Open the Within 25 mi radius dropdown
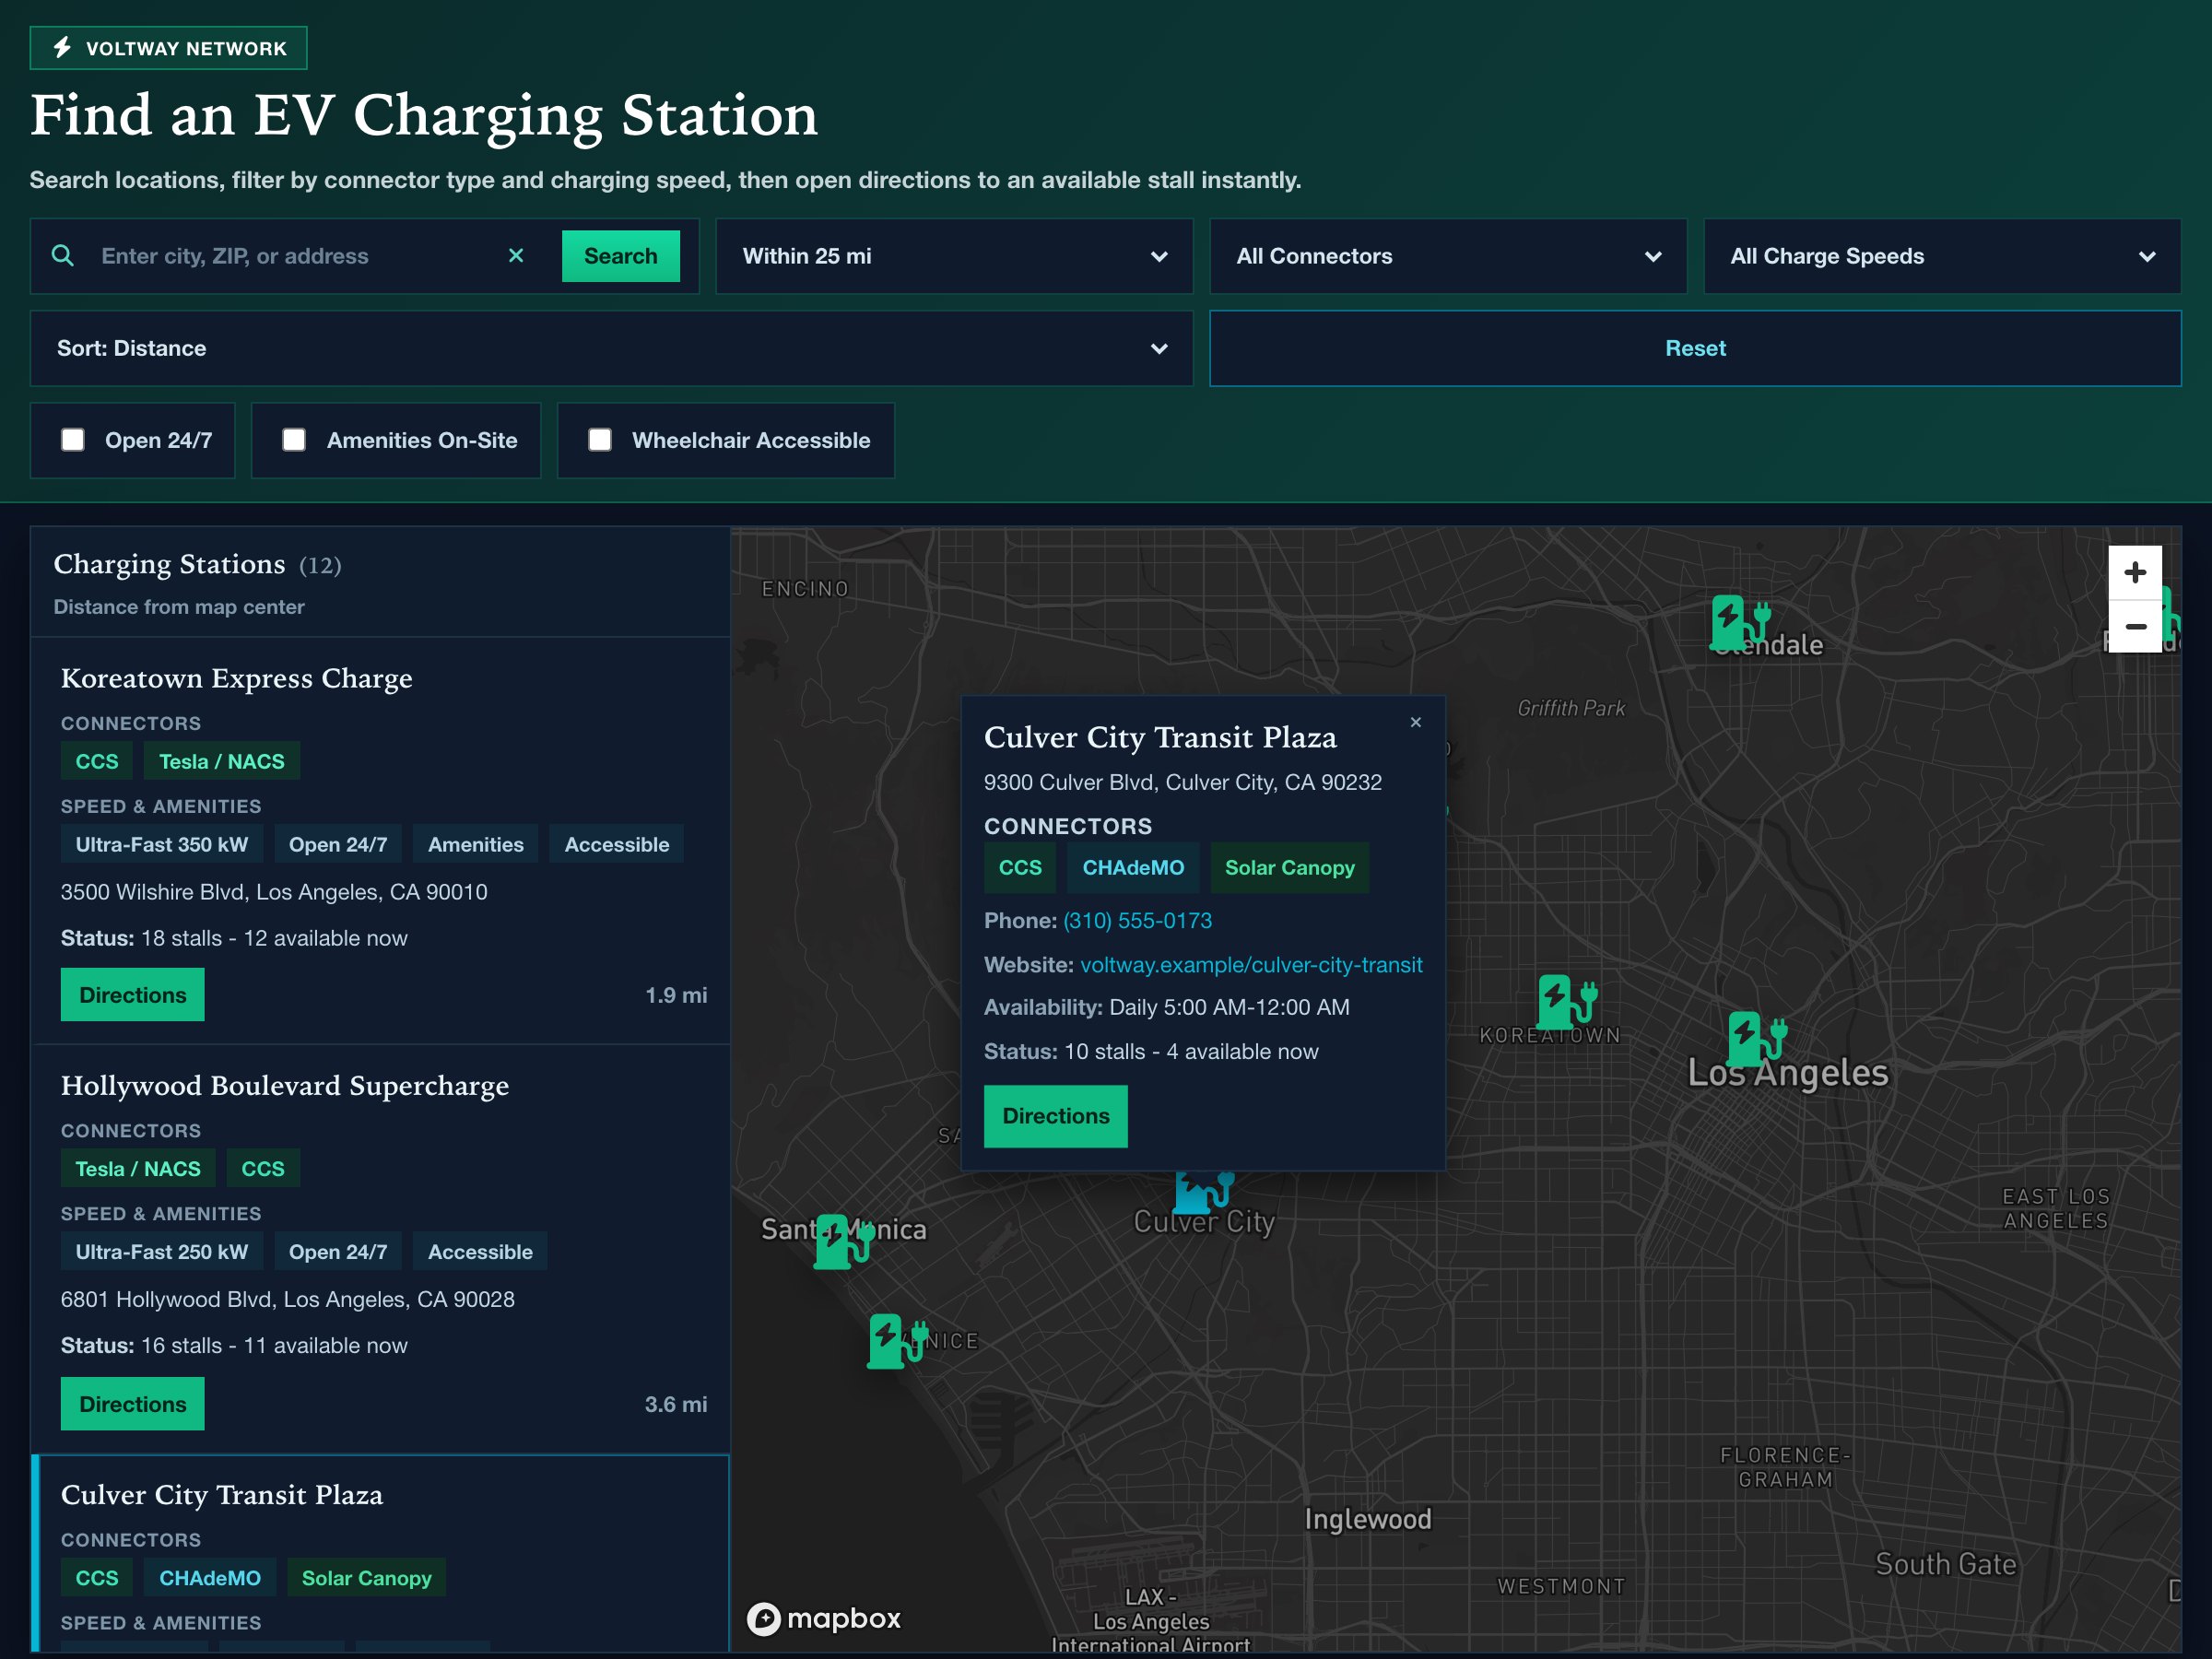Image resolution: width=2212 pixels, height=1659 pixels. pyautogui.click(x=954, y=256)
